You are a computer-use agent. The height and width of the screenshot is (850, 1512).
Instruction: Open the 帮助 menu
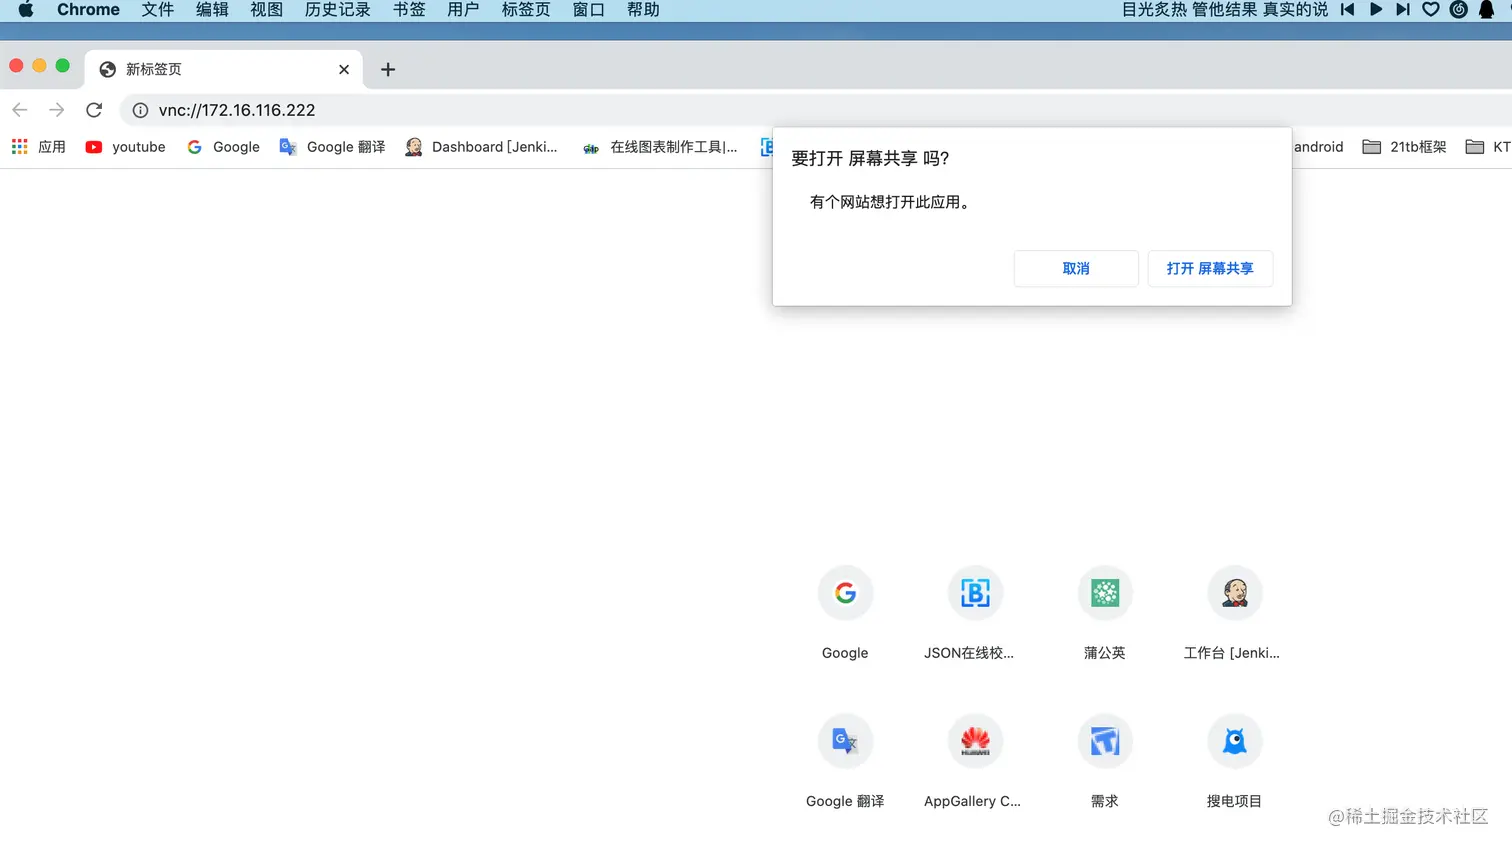(x=643, y=10)
